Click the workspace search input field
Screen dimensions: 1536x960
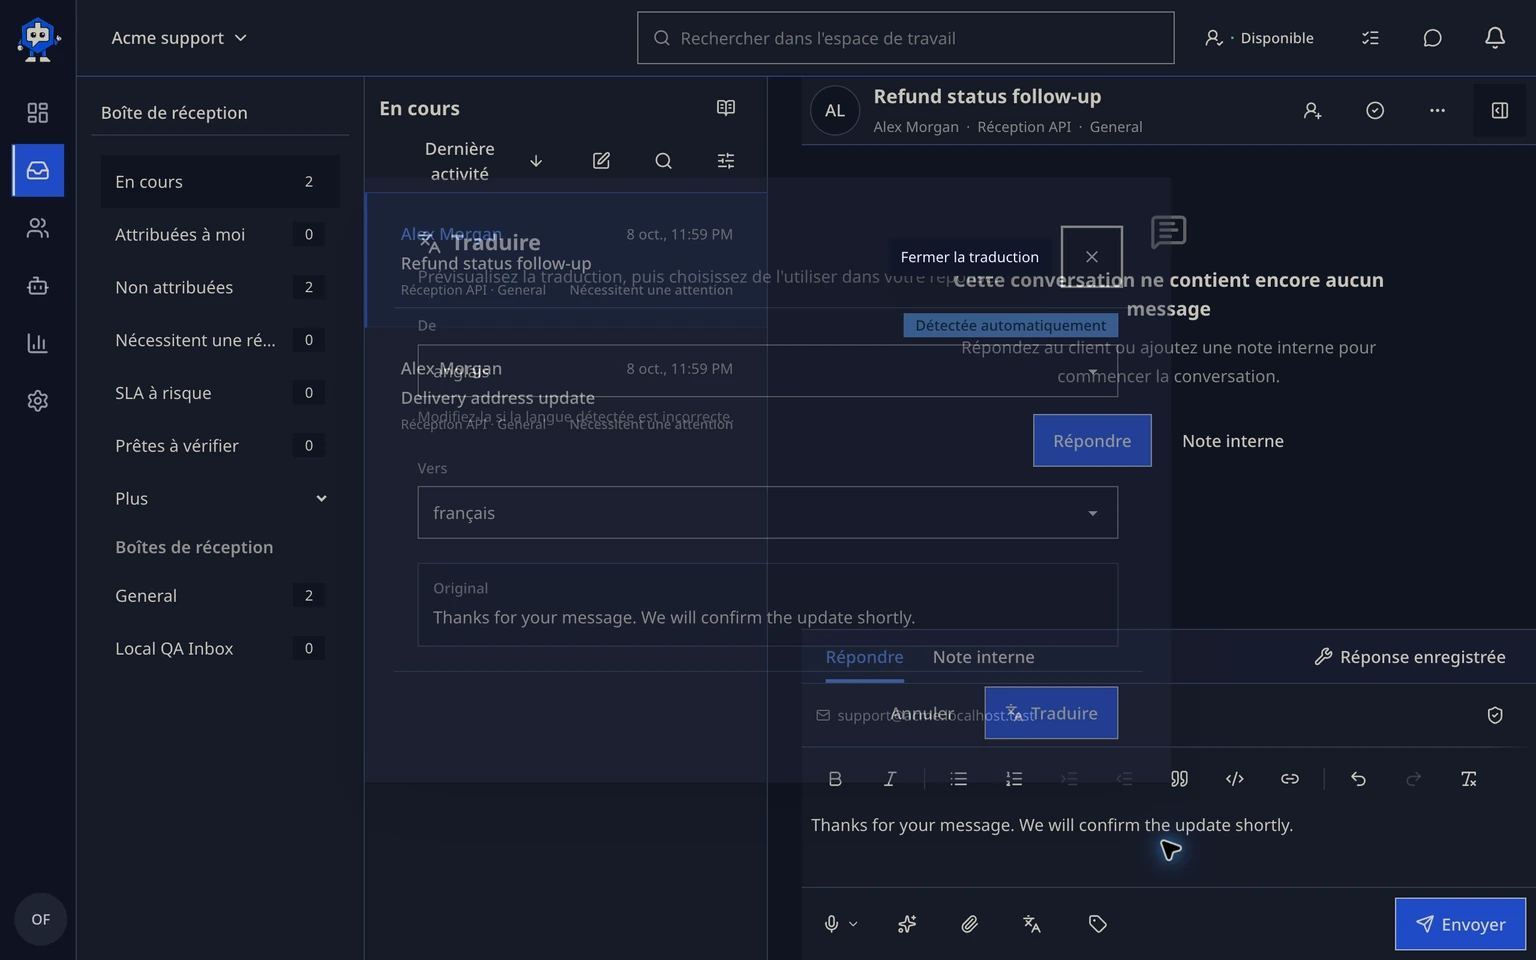click(905, 38)
